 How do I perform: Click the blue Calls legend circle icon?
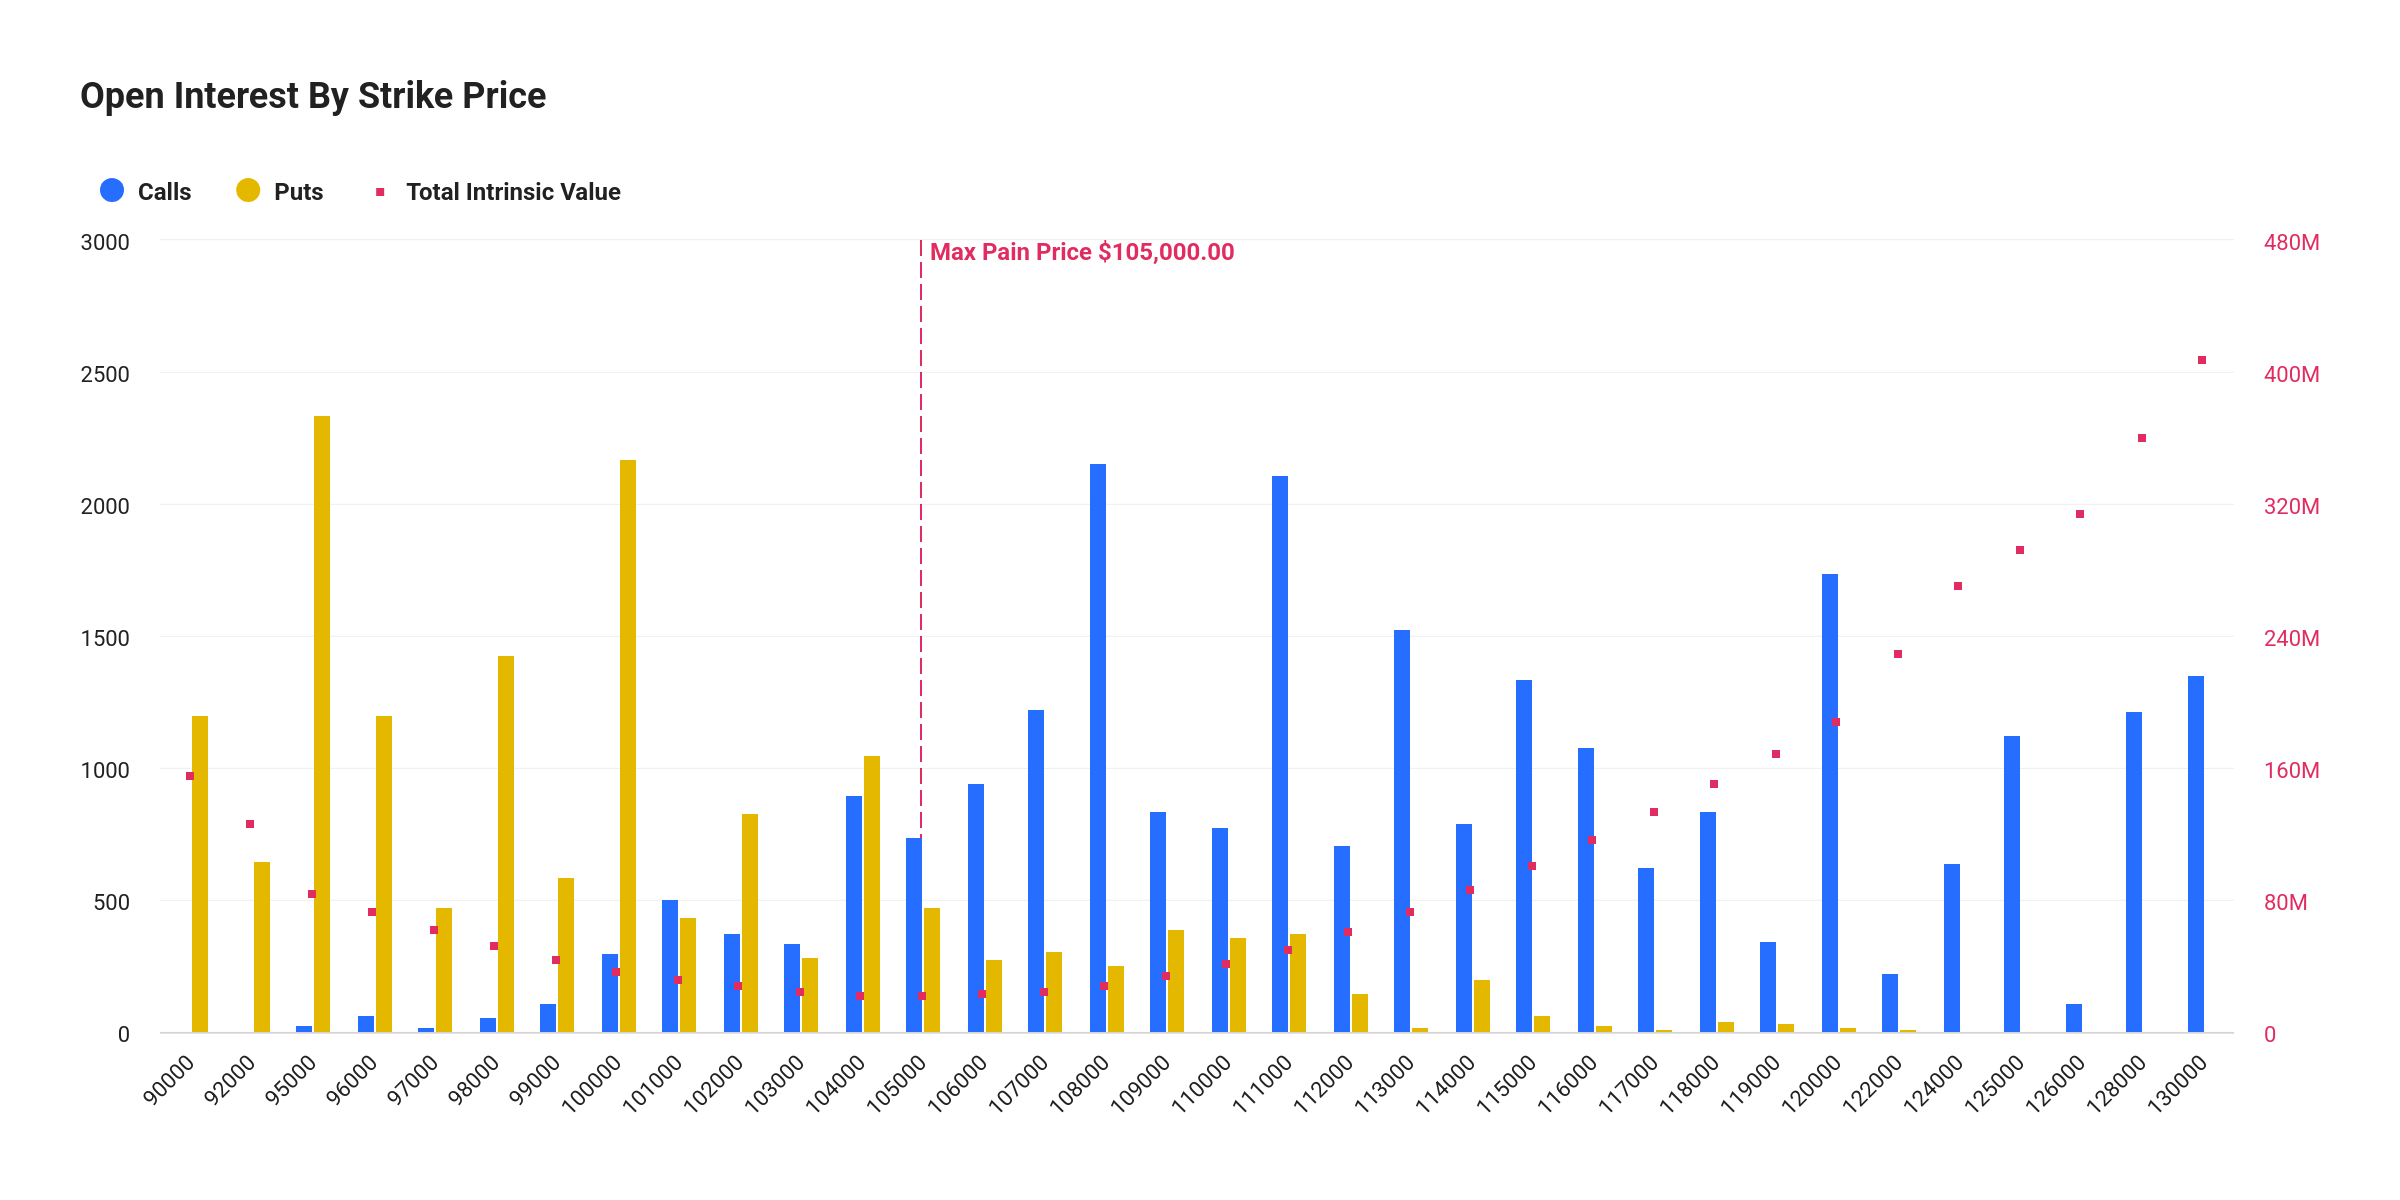click(112, 191)
